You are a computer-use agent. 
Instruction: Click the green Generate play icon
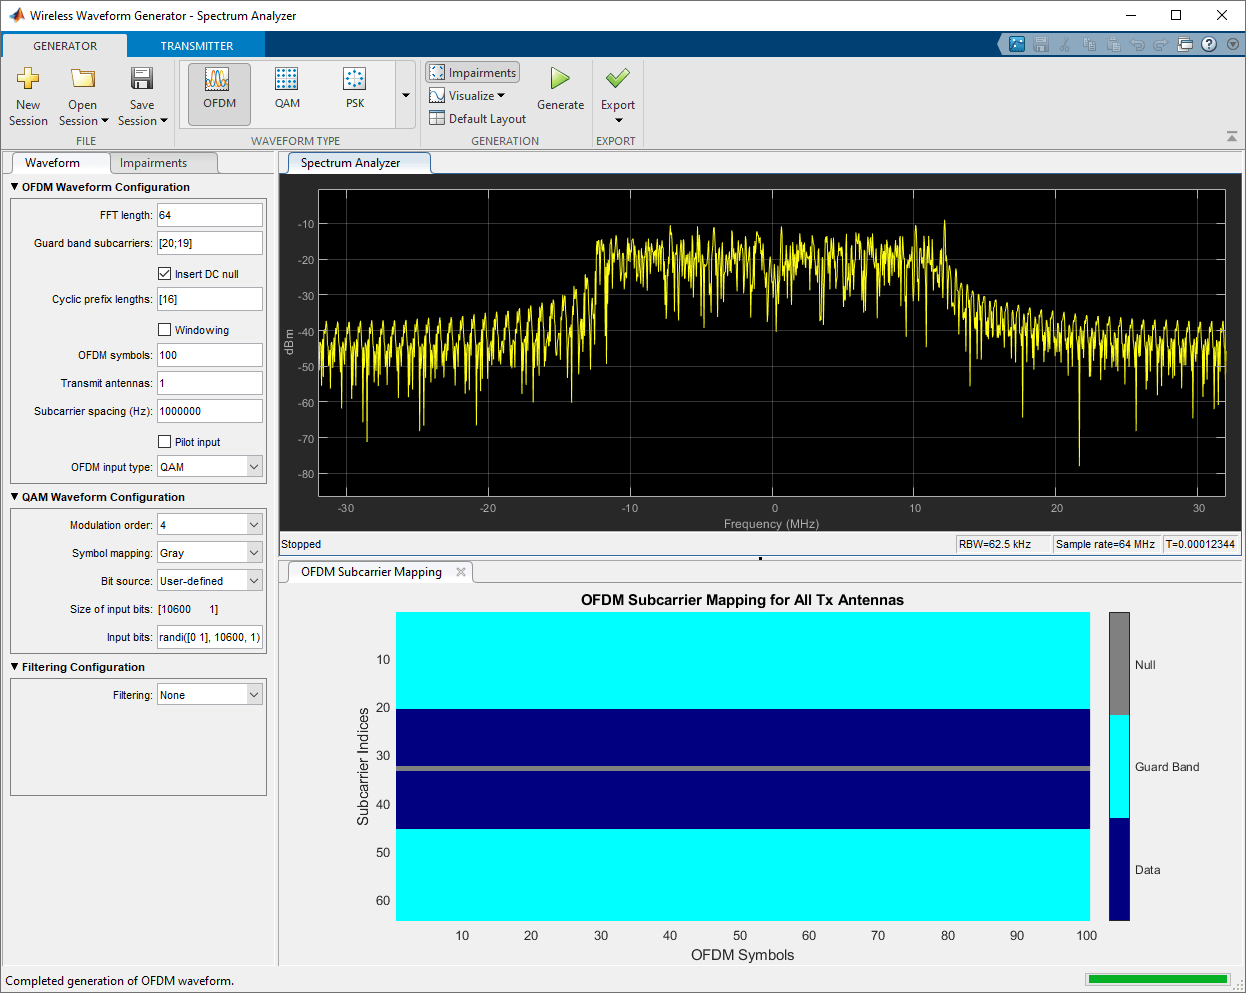(560, 79)
